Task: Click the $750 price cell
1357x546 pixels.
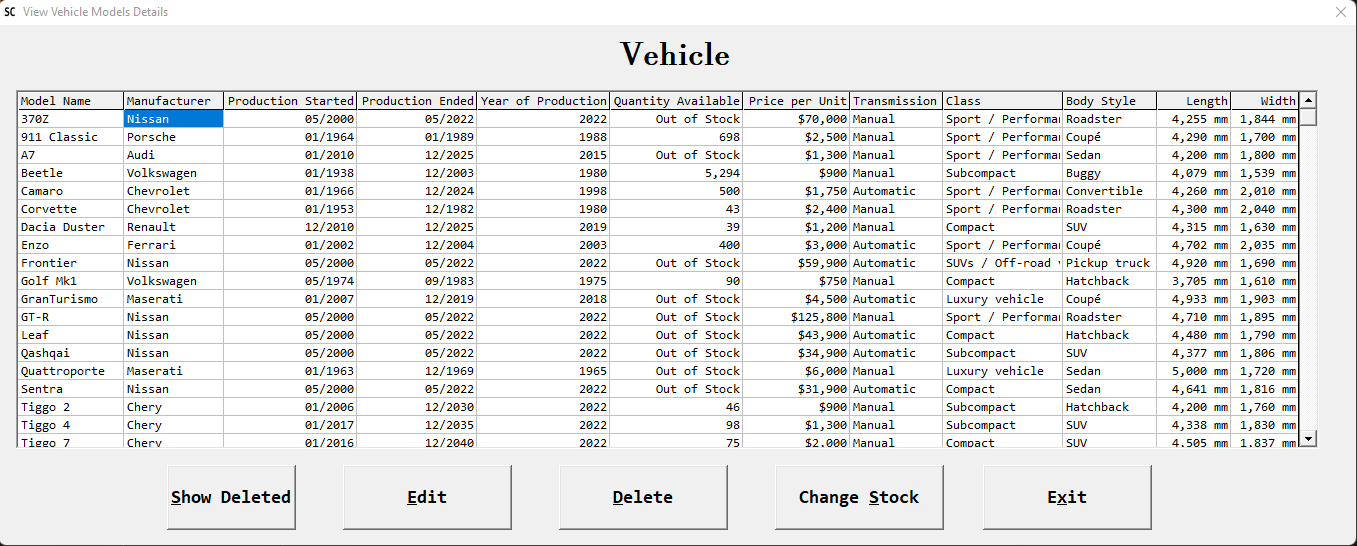Action: pyautogui.click(x=797, y=281)
